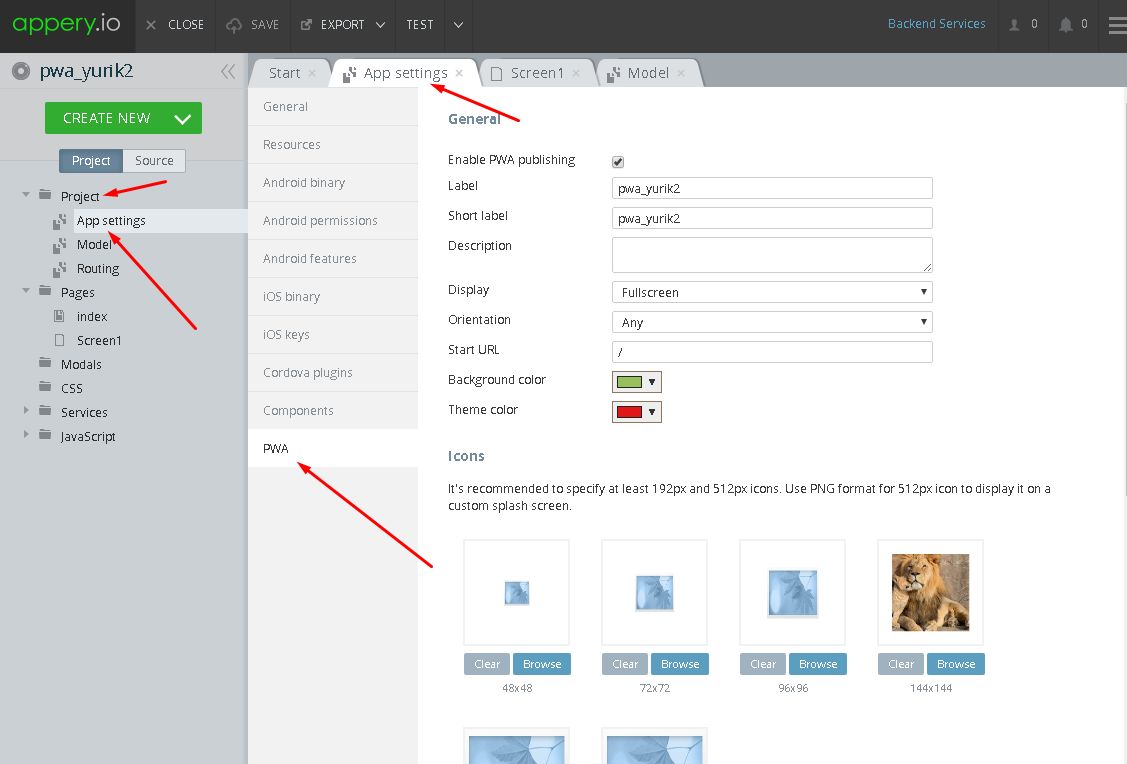This screenshot has height=764, width=1127.
Task: Click the index page icon
Action: pyautogui.click(x=60, y=316)
